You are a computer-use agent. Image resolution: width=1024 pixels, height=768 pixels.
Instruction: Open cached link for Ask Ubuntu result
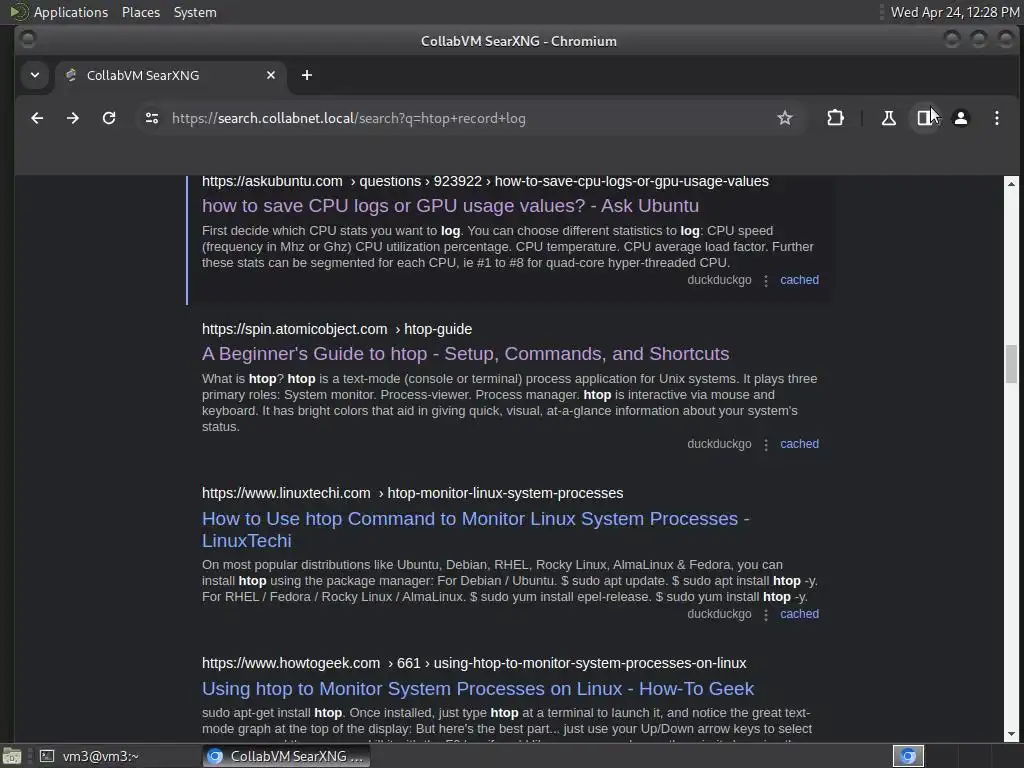coord(799,280)
